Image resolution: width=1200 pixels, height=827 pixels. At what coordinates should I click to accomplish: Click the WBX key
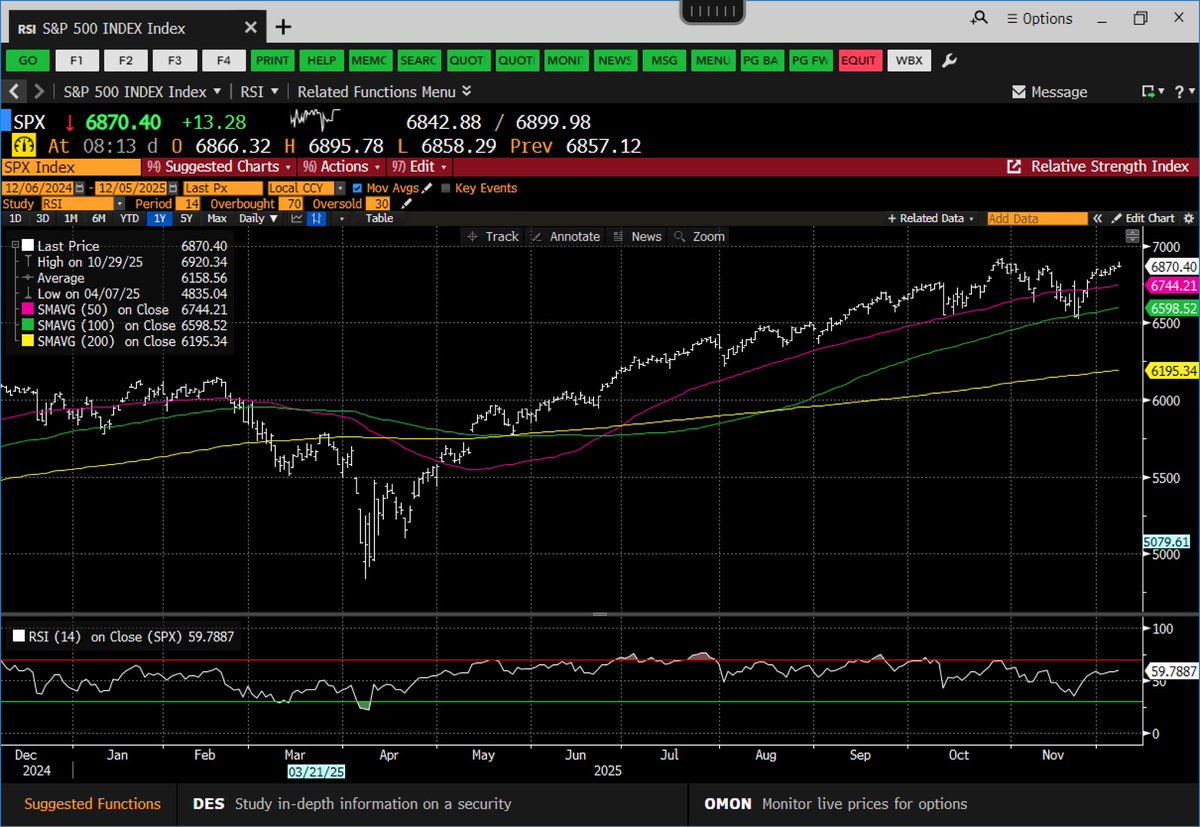tap(909, 60)
